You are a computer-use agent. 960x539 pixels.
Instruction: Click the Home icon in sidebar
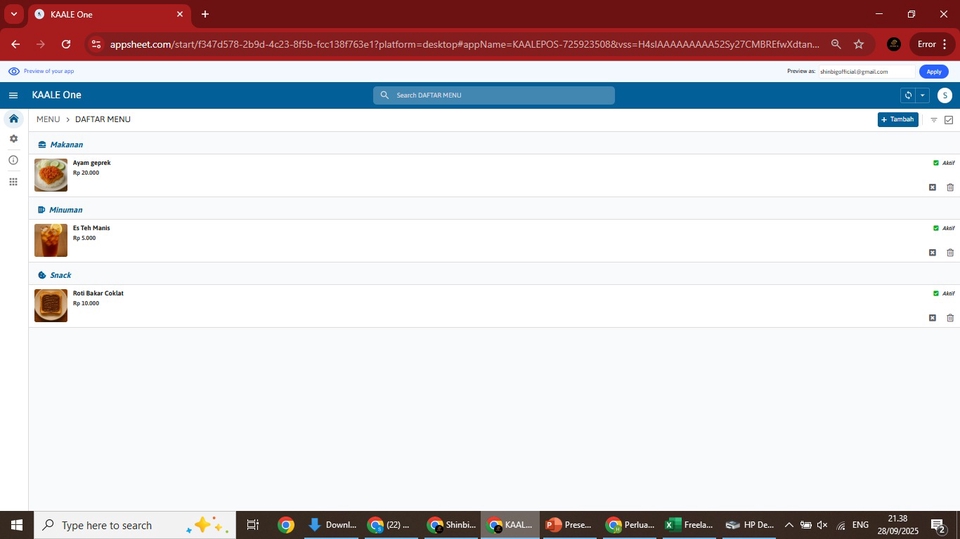pyautogui.click(x=13, y=118)
